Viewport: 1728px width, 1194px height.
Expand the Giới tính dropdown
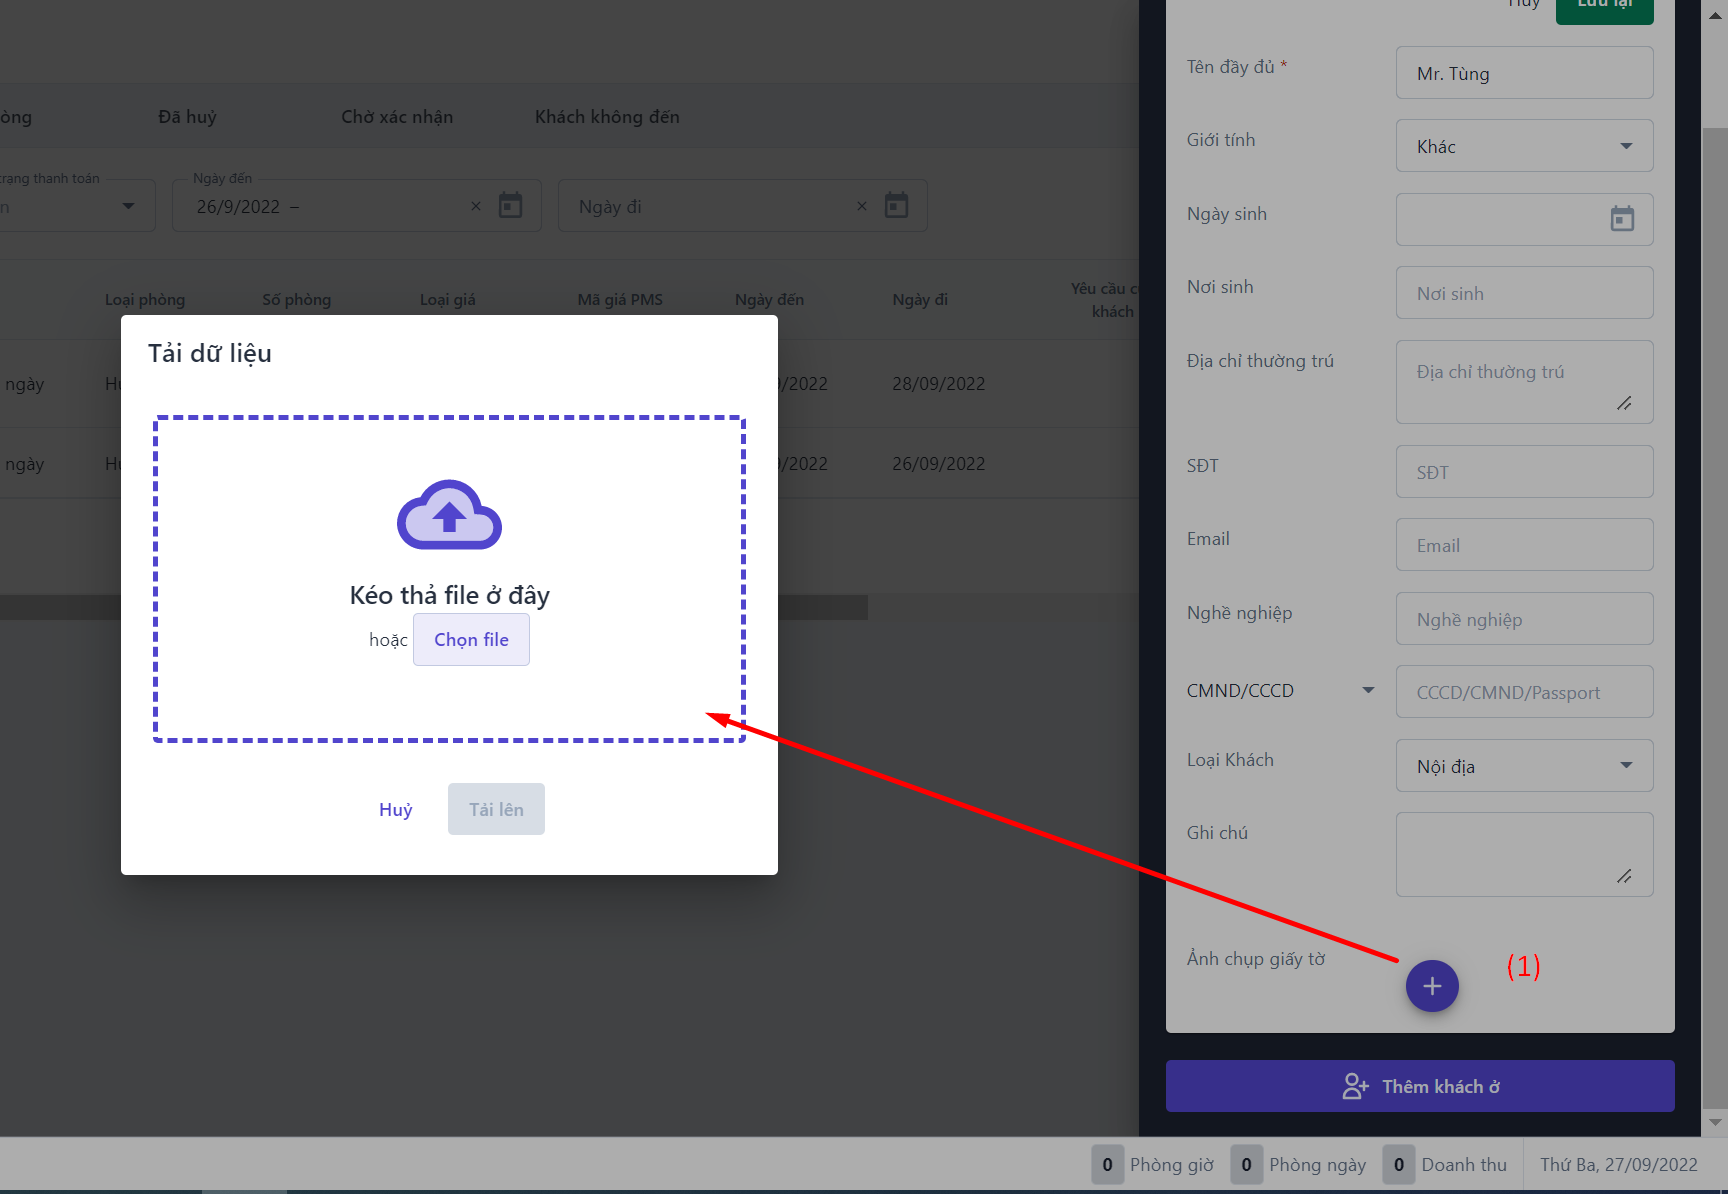point(1626,146)
